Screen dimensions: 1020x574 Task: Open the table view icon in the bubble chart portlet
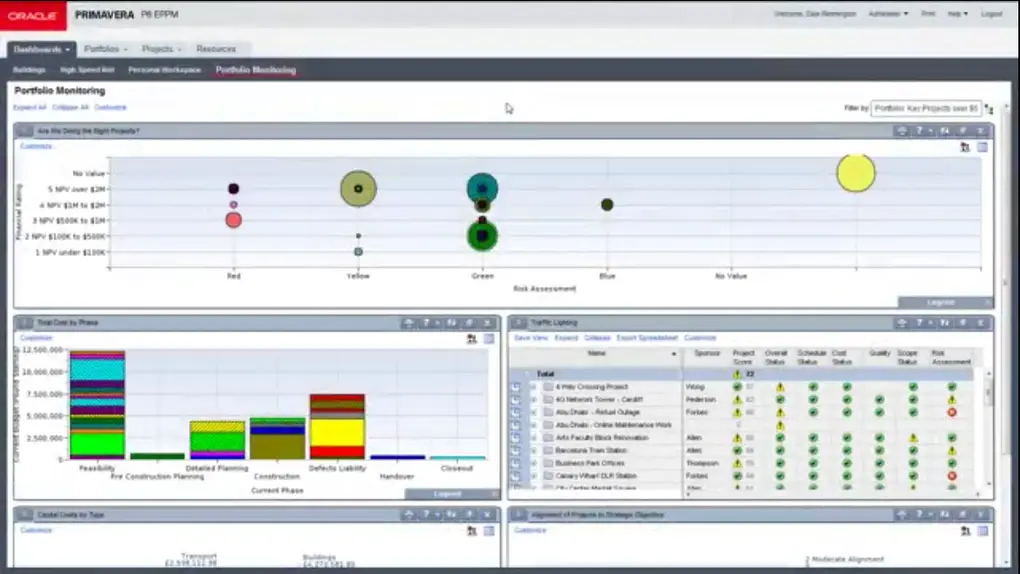click(x=982, y=147)
